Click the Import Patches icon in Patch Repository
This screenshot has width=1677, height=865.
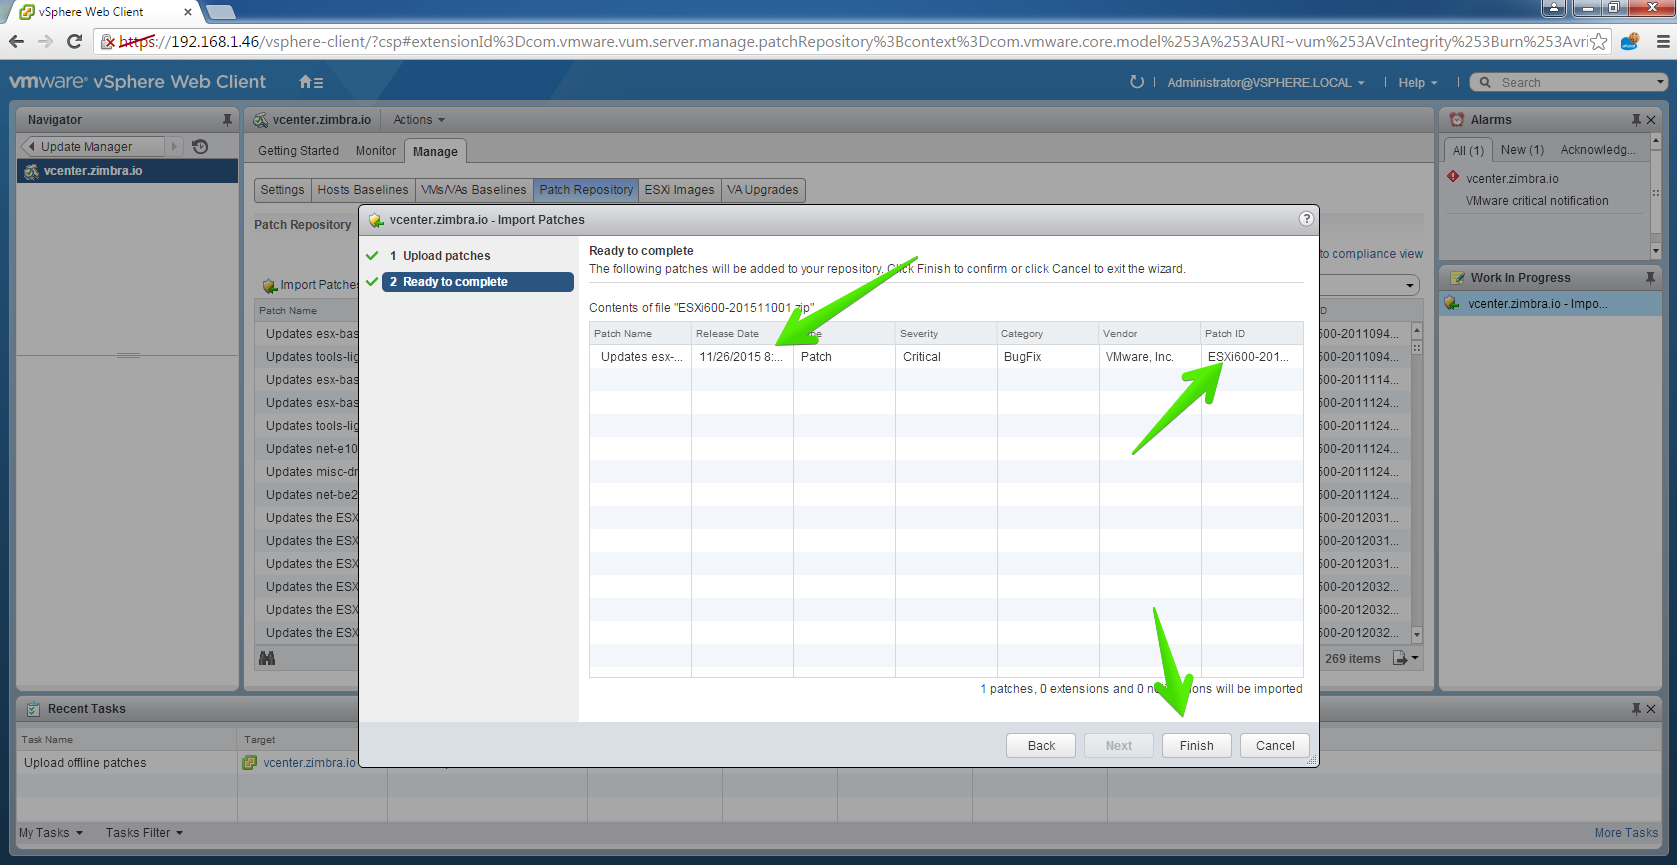click(x=270, y=286)
